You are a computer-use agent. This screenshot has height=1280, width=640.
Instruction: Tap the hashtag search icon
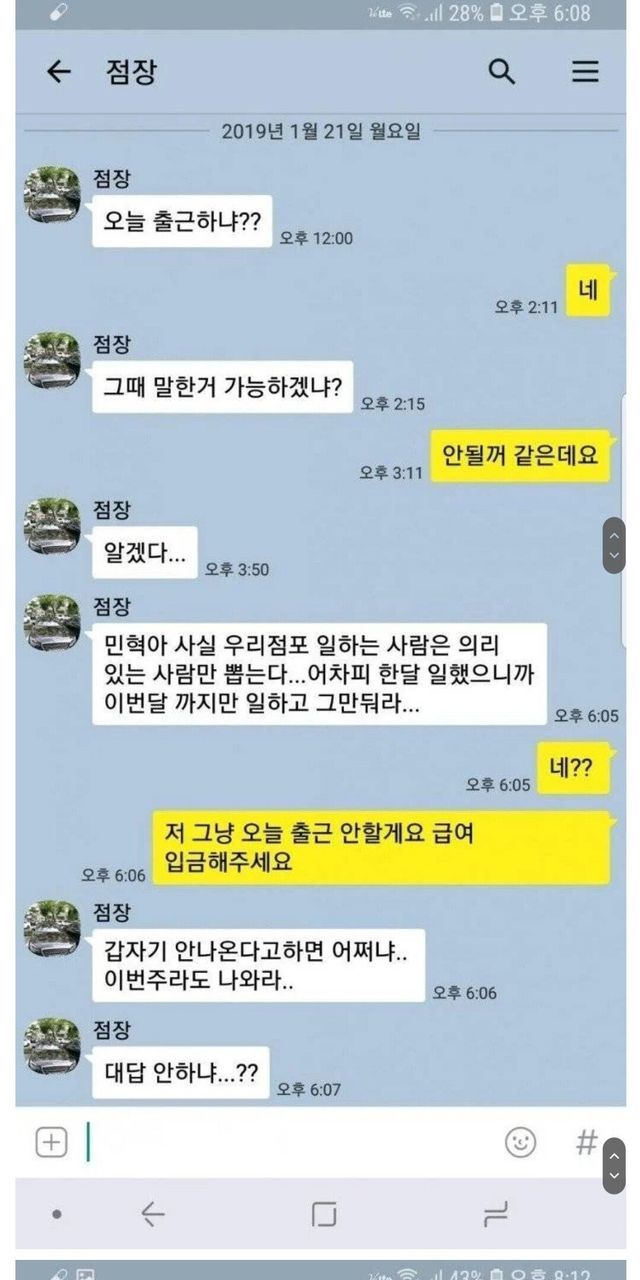[587, 1142]
